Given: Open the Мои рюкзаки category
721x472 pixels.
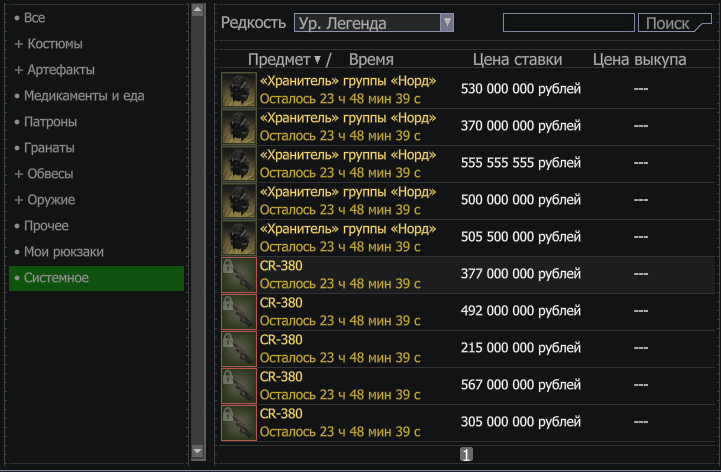Looking at the screenshot, I should 59,252.
